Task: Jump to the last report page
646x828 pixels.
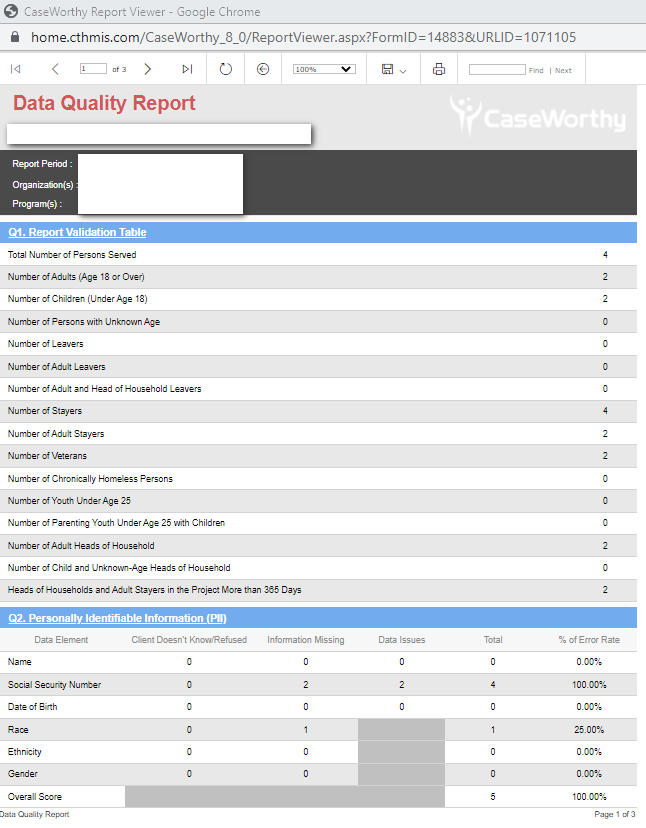Action: click(187, 69)
